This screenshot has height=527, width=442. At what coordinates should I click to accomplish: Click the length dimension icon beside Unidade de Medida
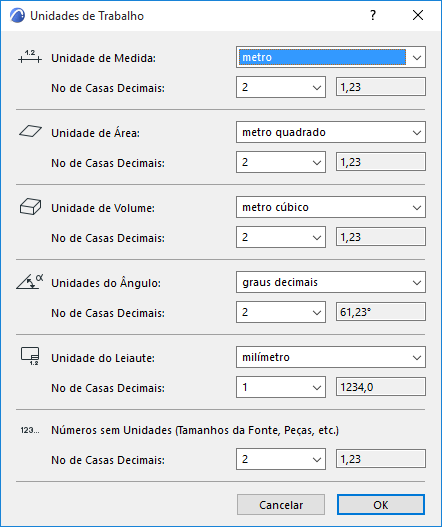click(x=30, y=57)
